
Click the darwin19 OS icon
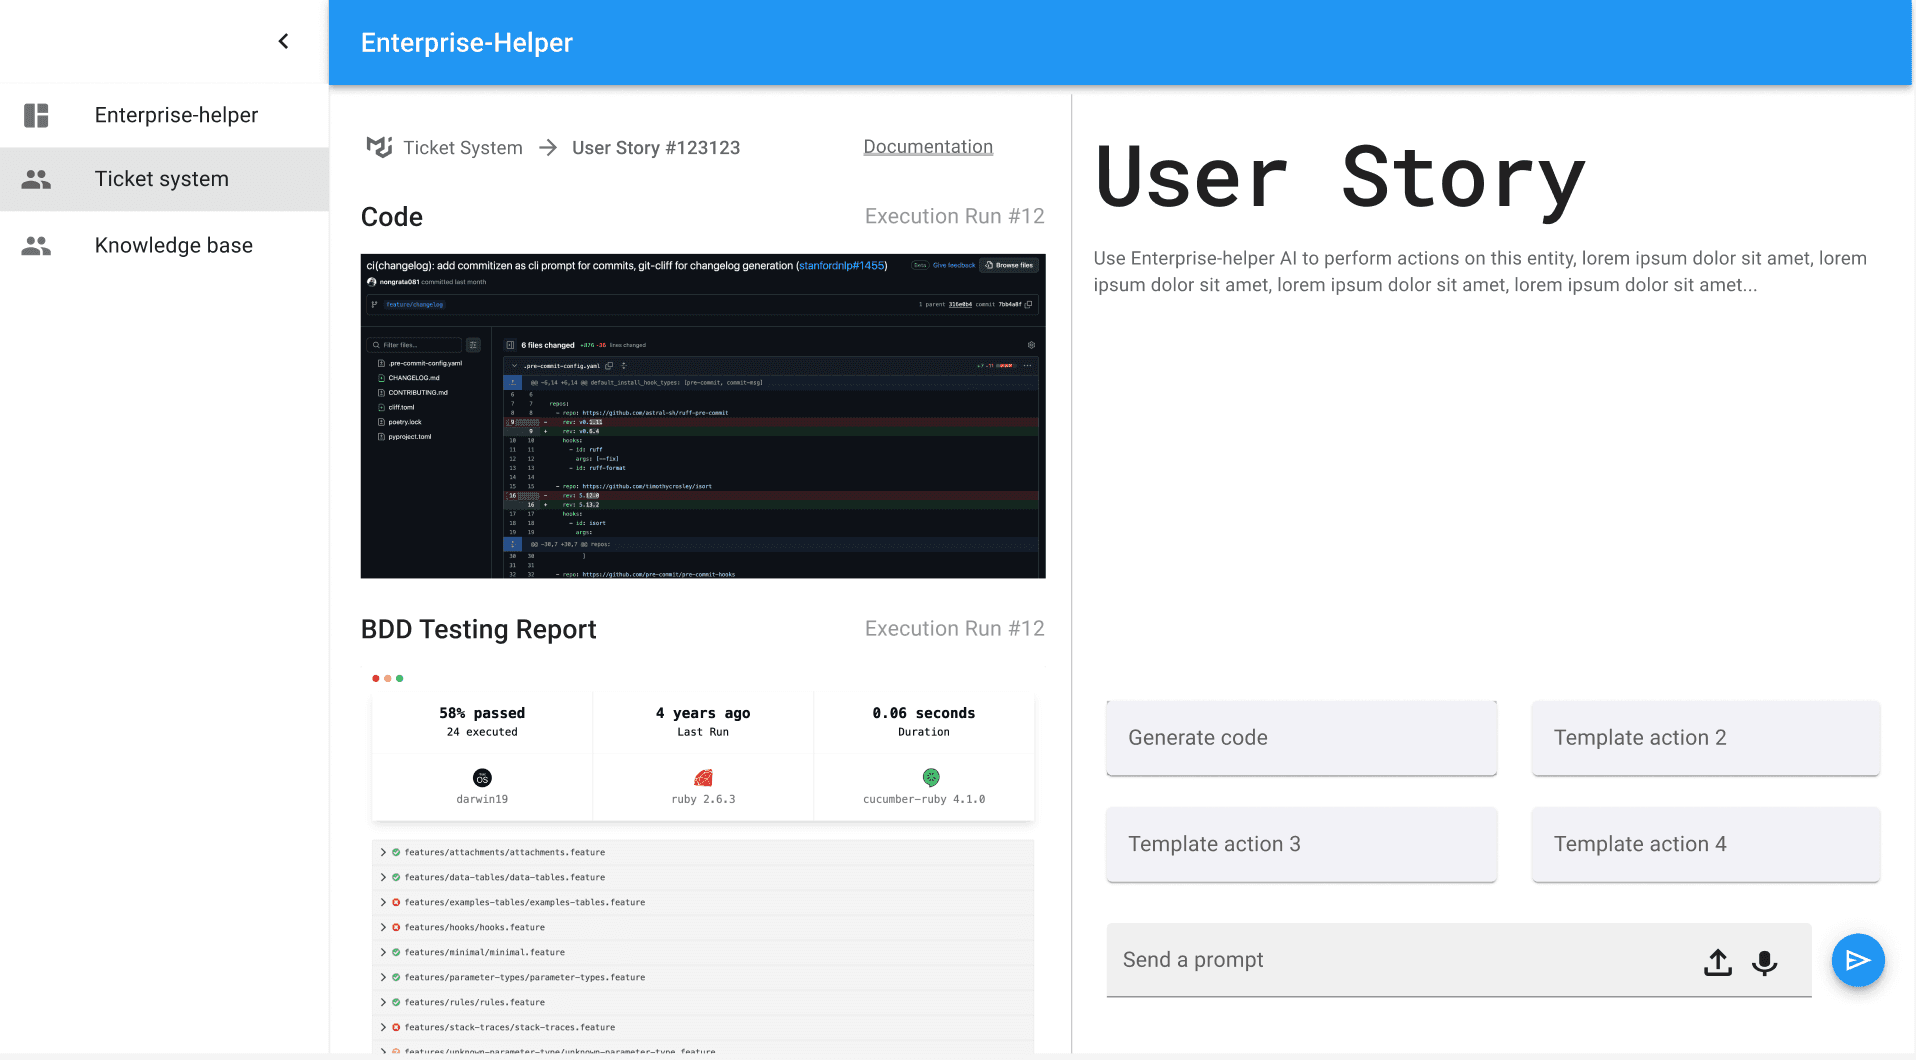point(482,778)
